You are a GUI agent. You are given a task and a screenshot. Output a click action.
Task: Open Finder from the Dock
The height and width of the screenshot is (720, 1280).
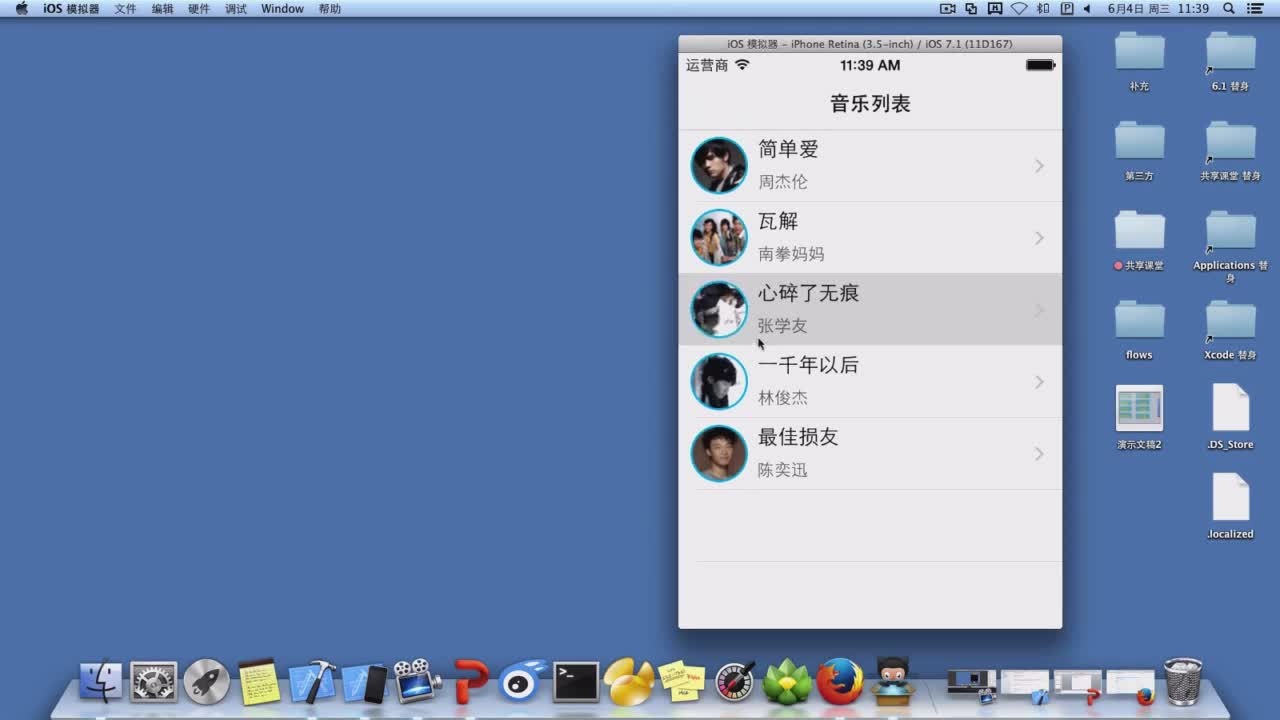(100, 682)
